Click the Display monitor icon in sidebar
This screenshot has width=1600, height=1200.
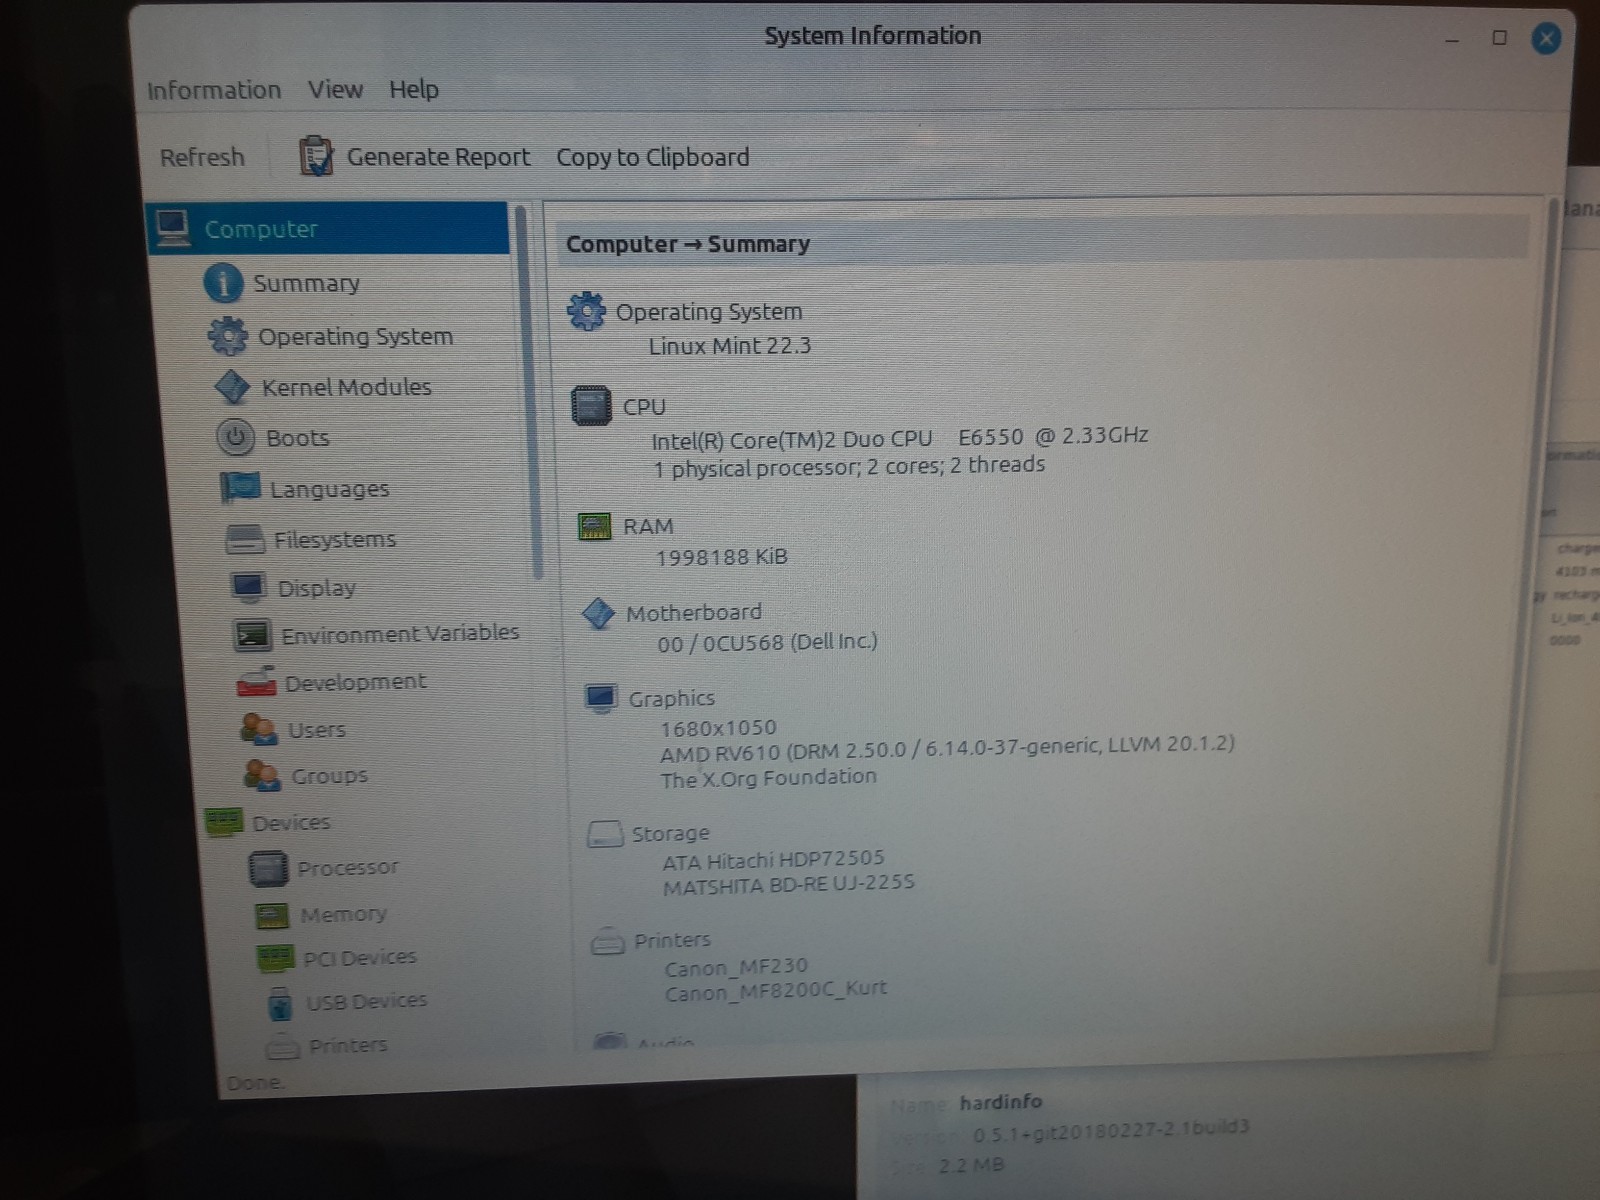(248, 587)
